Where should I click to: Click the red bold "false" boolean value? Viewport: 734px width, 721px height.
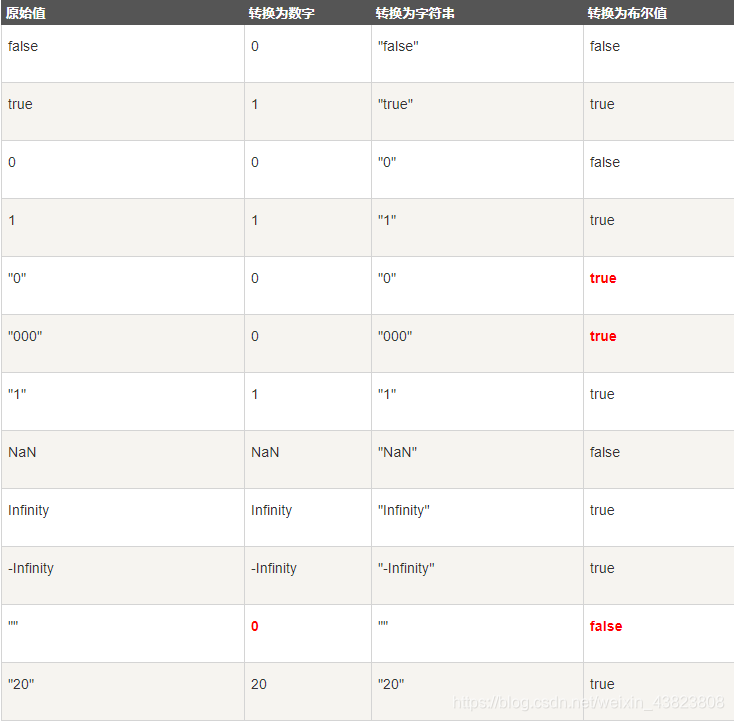pos(606,626)
